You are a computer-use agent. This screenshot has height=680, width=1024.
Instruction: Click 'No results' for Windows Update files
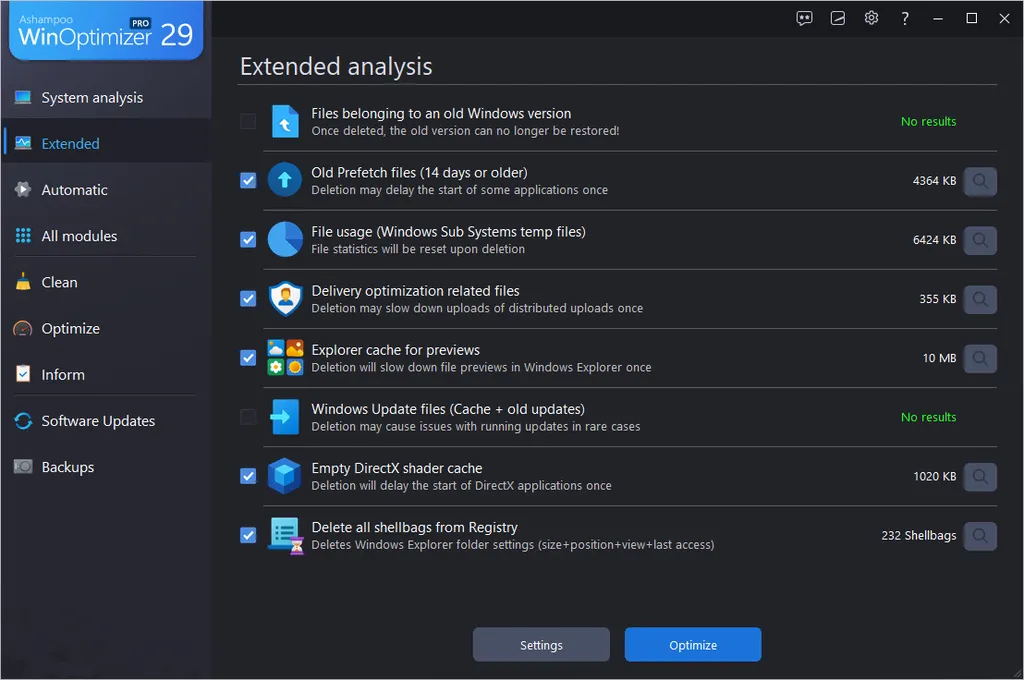click(x=928, y=417)
